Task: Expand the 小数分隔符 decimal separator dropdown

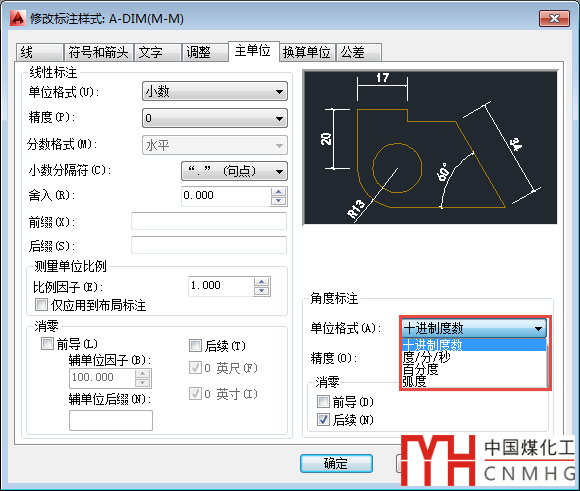Action: (x=234, y=171)
